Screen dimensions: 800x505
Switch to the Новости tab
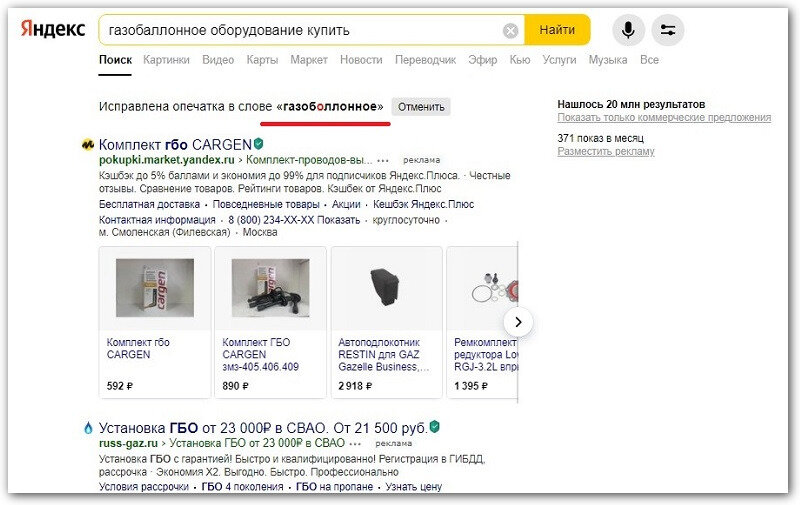[361, 60]
